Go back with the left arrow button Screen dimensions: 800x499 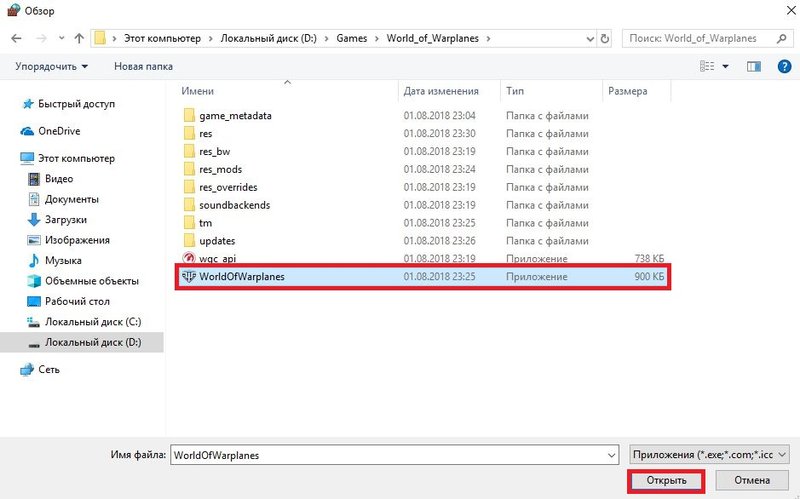point(16,38)
